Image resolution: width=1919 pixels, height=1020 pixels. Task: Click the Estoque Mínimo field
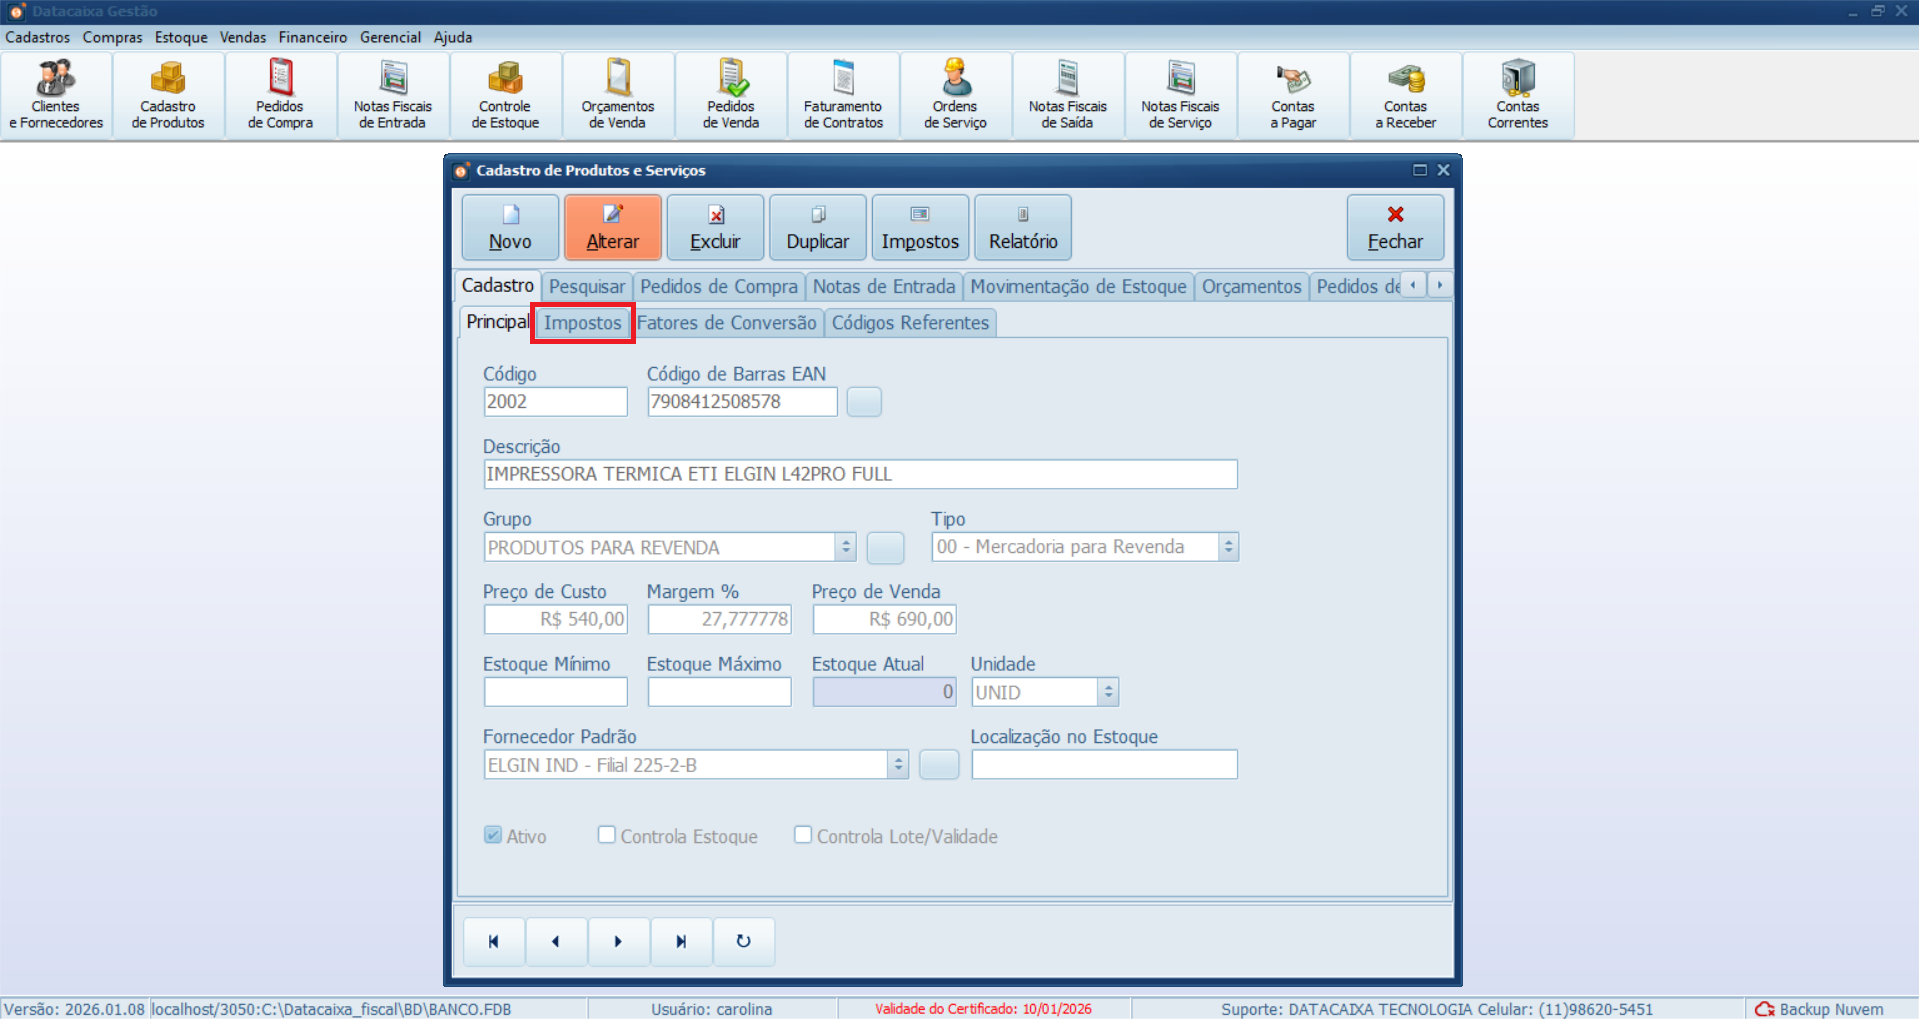pos(556,692)
